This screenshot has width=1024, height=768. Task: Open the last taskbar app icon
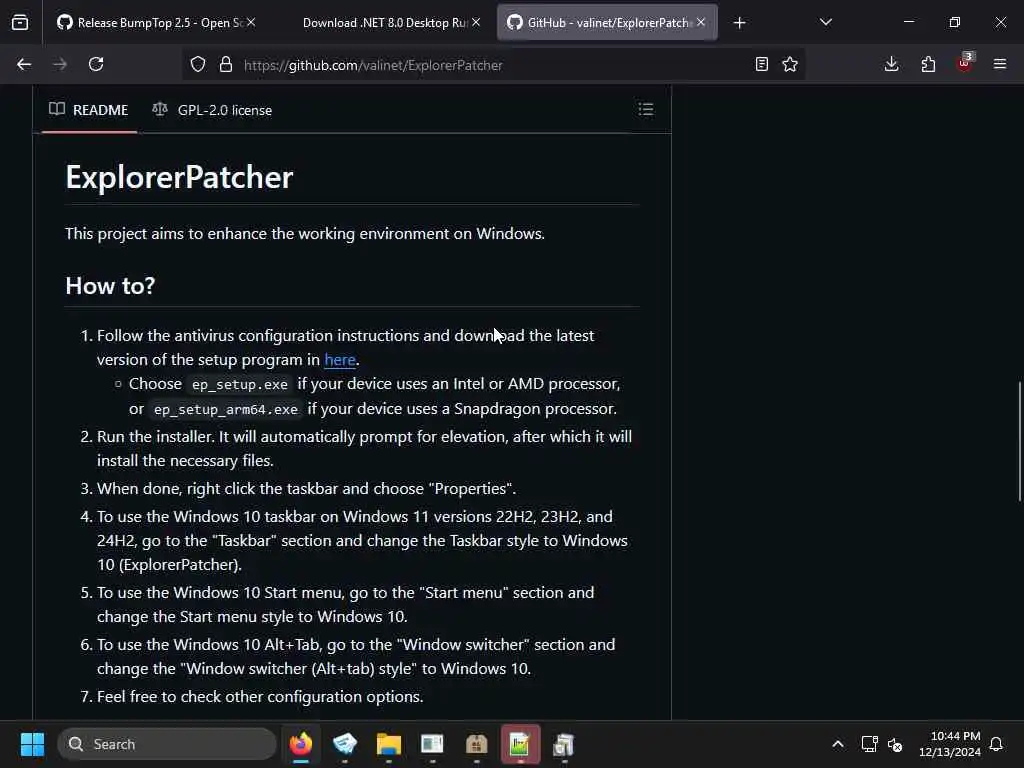564,744
